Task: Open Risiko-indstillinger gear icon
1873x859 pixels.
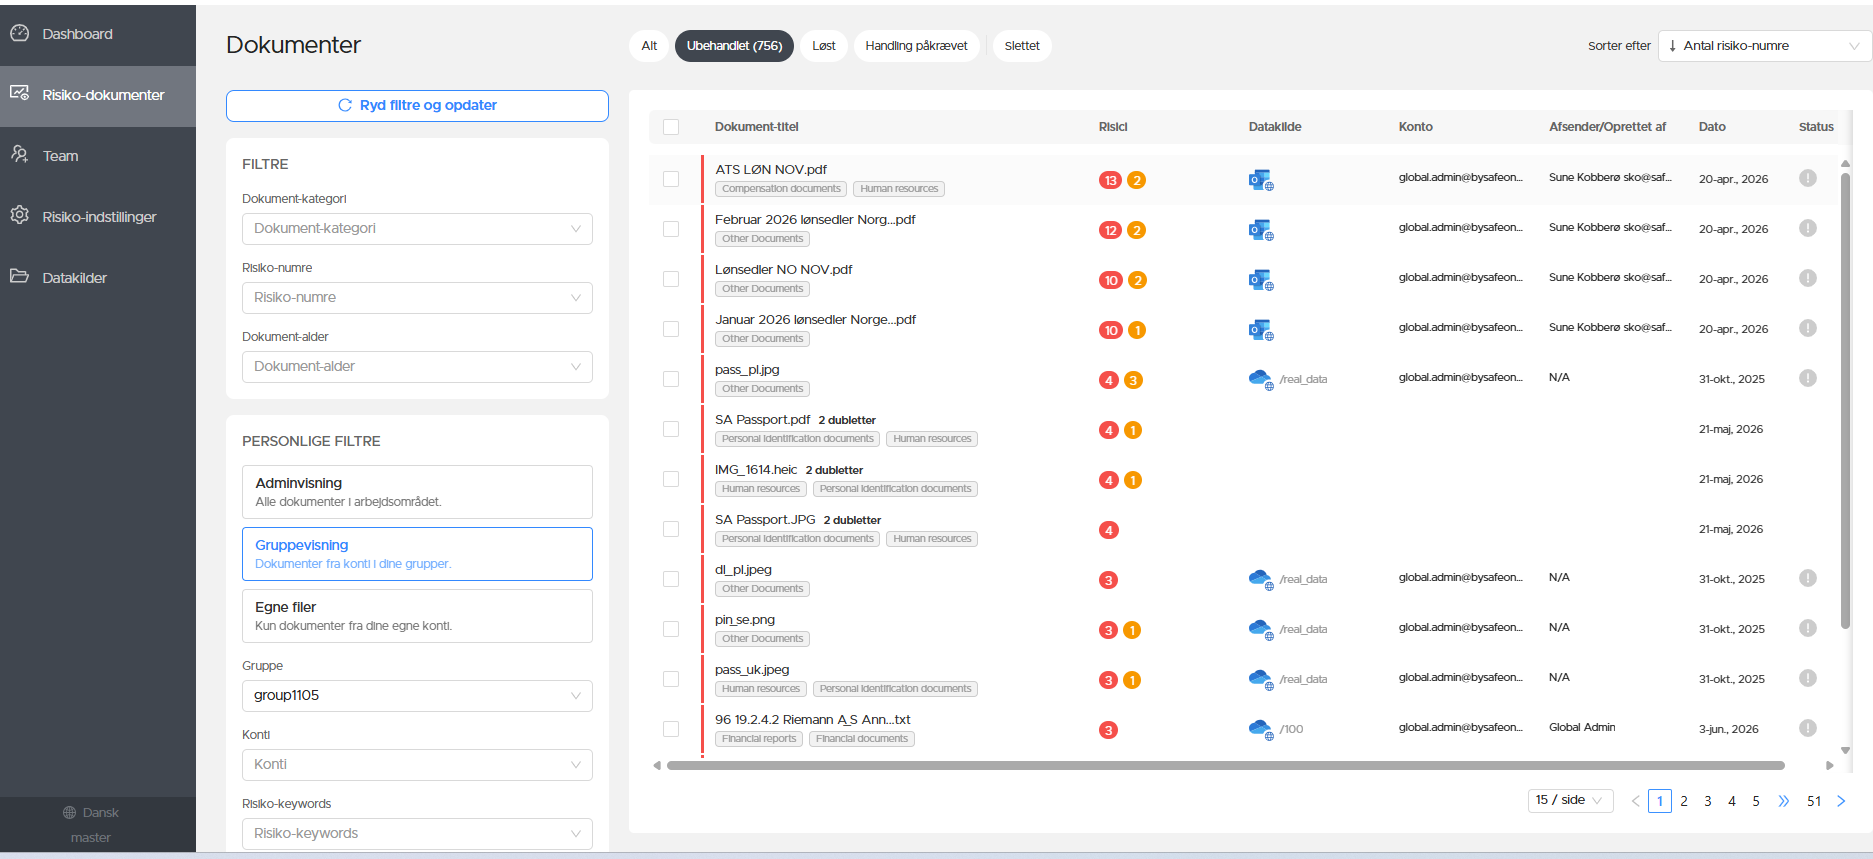Action: [x=20, y=216]
